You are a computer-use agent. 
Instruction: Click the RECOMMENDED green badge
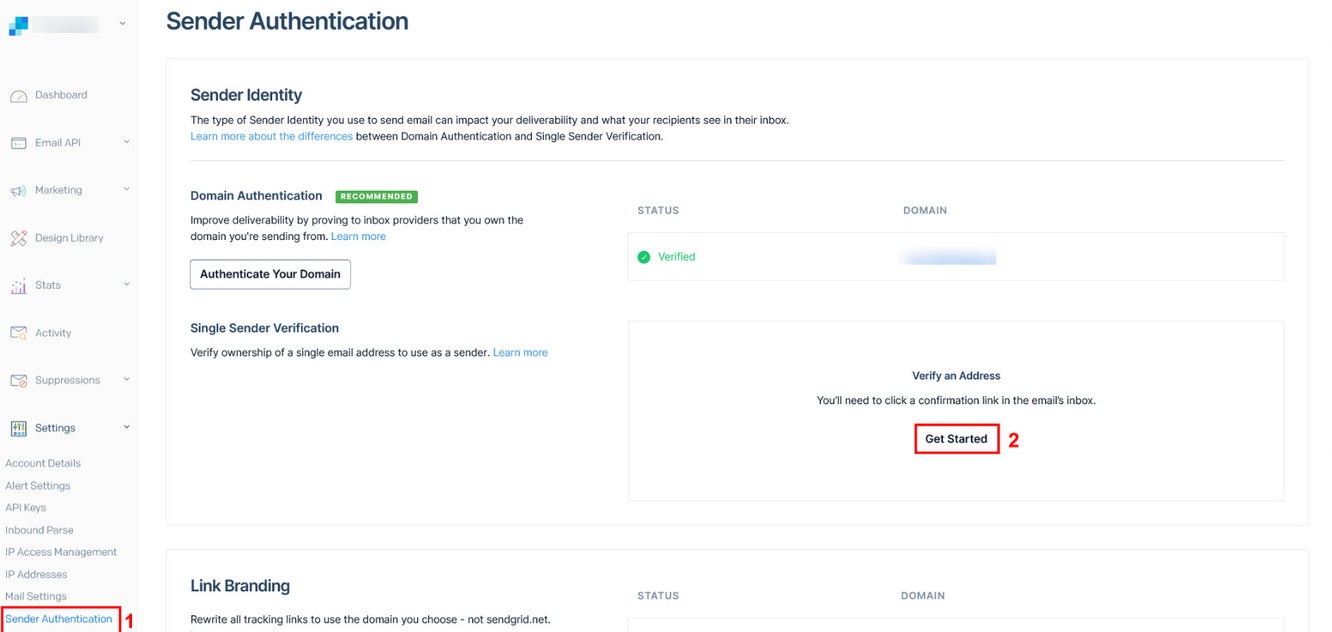coord(376,196)
